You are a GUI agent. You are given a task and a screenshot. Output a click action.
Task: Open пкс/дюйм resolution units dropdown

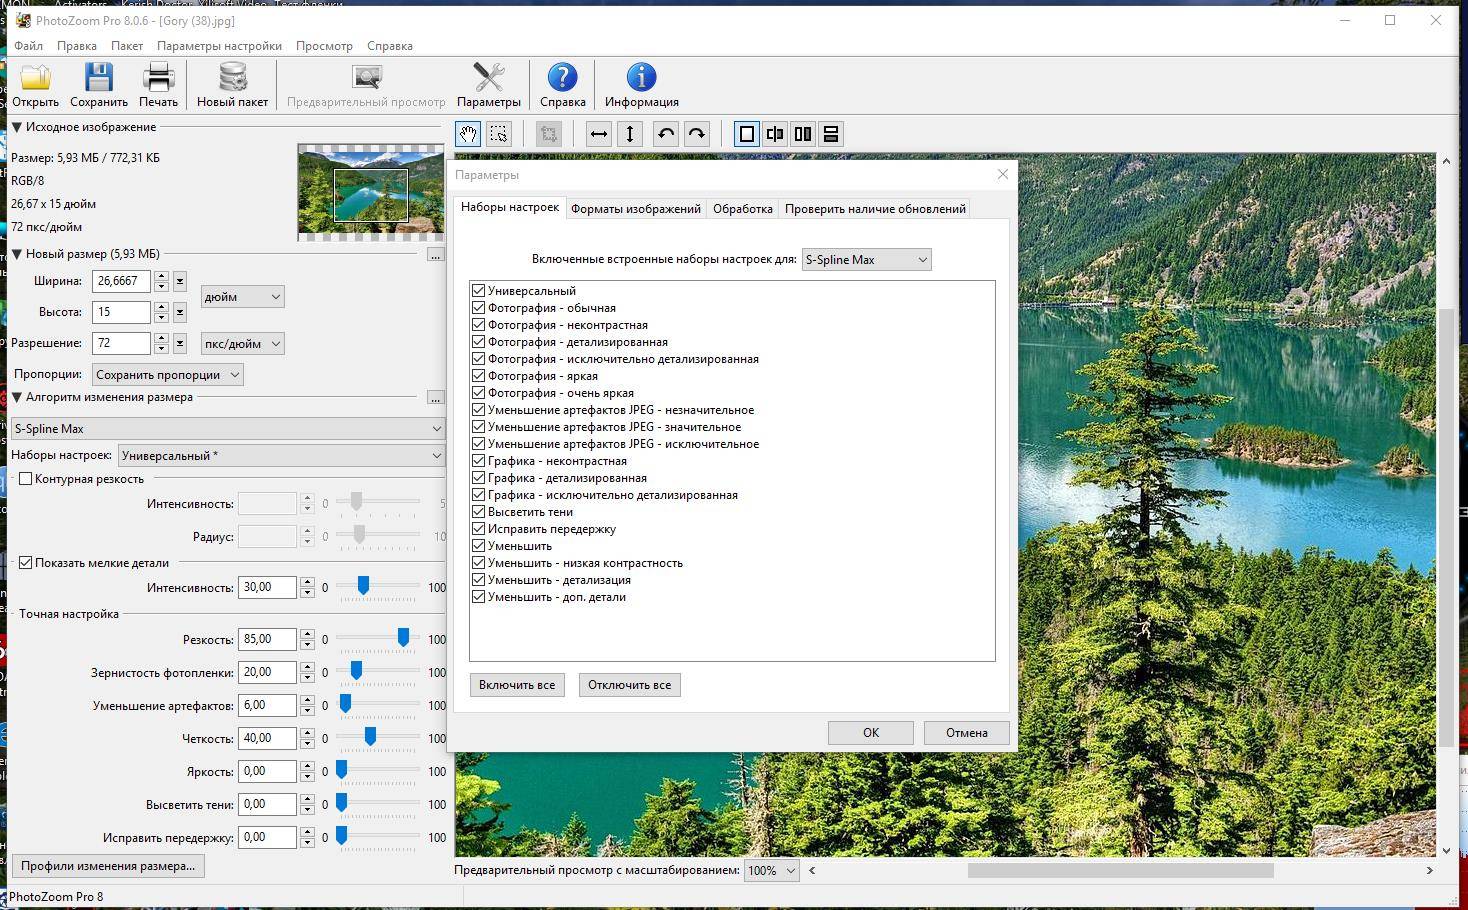click(x=242, y=344)
